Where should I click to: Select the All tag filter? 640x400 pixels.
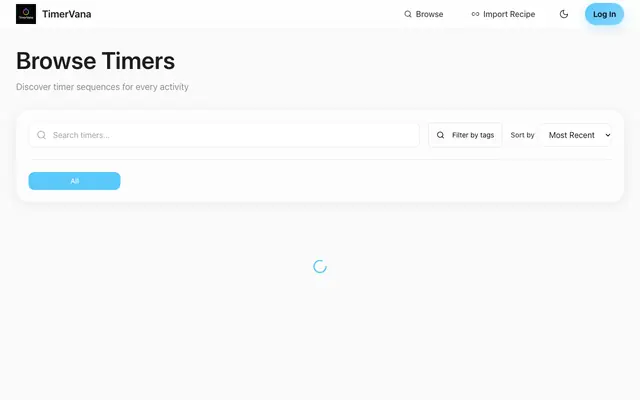(x=74, y=181)
